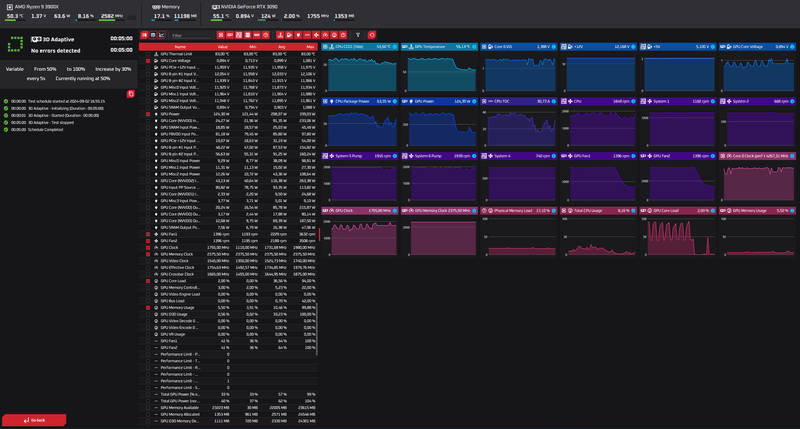This screenshot has height=429, width=800.
Task: Click log entry 'Schedule Completed'
Action: (x=45, y=130)
